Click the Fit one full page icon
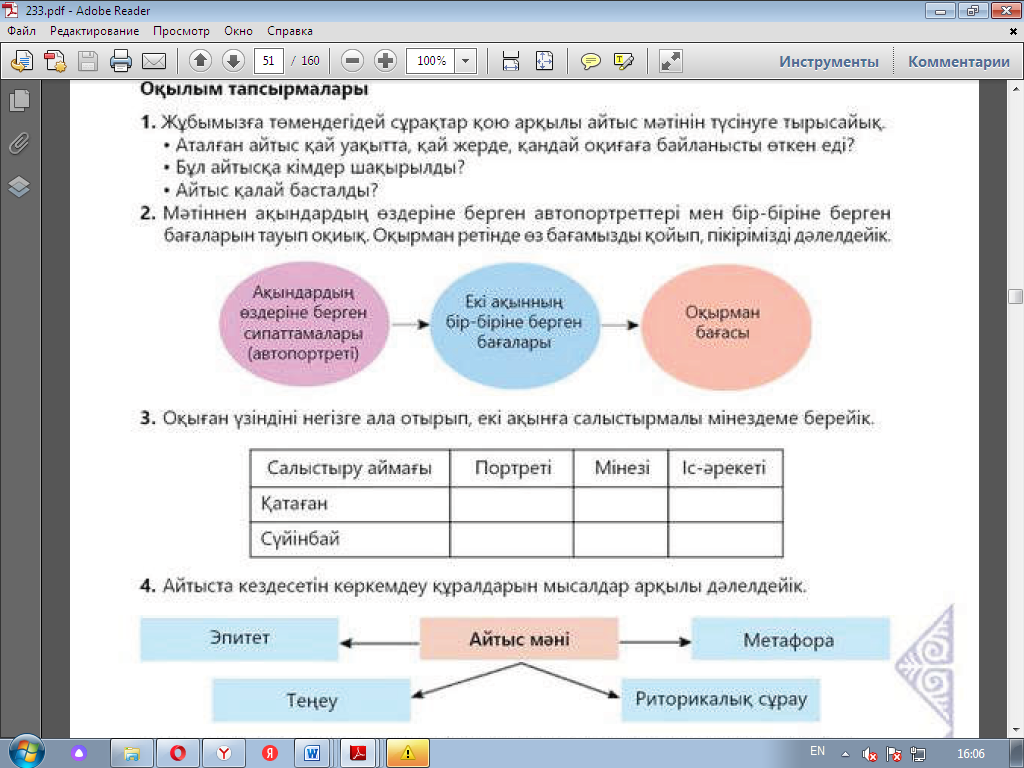1024x768 pixels. pos(544,61)
